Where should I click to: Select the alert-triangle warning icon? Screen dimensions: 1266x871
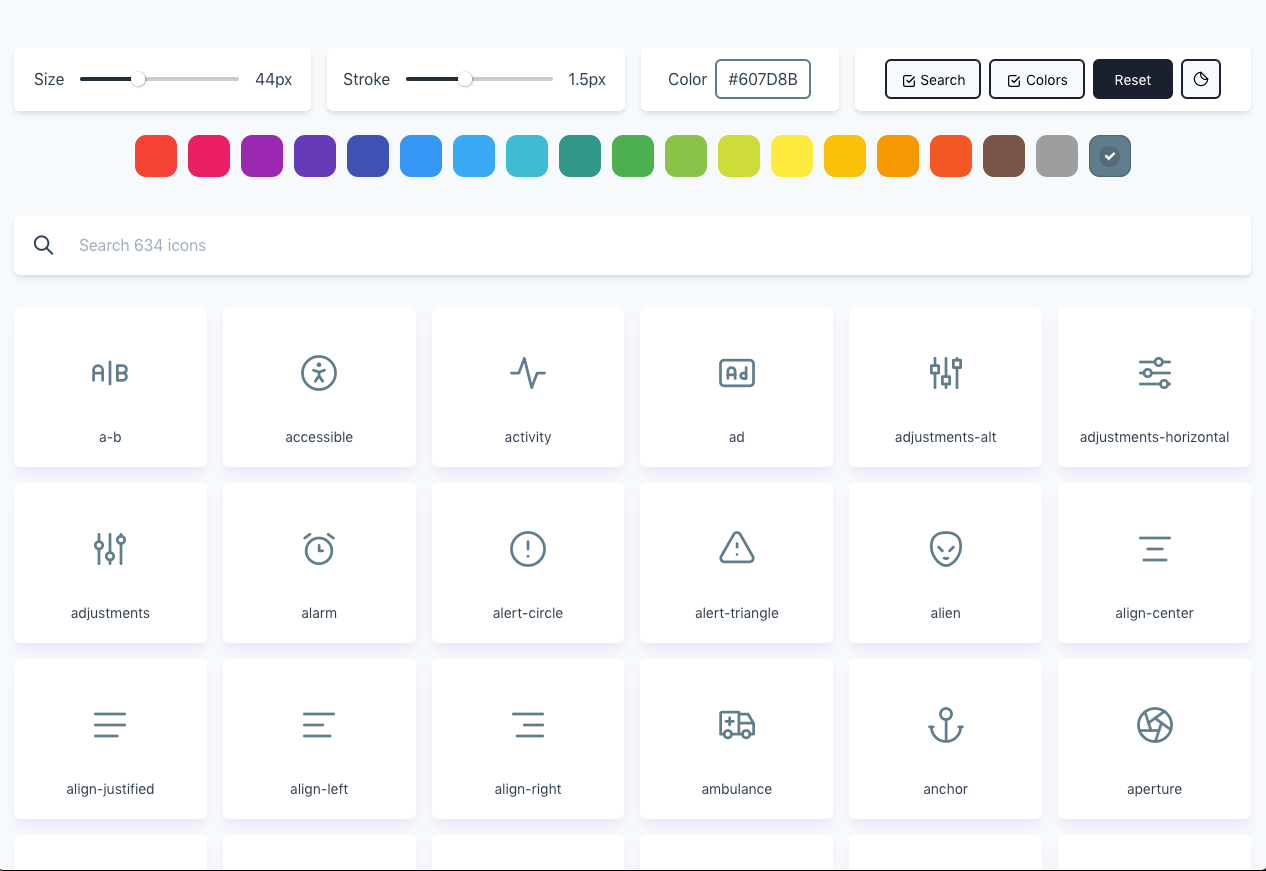pos(736,549)
